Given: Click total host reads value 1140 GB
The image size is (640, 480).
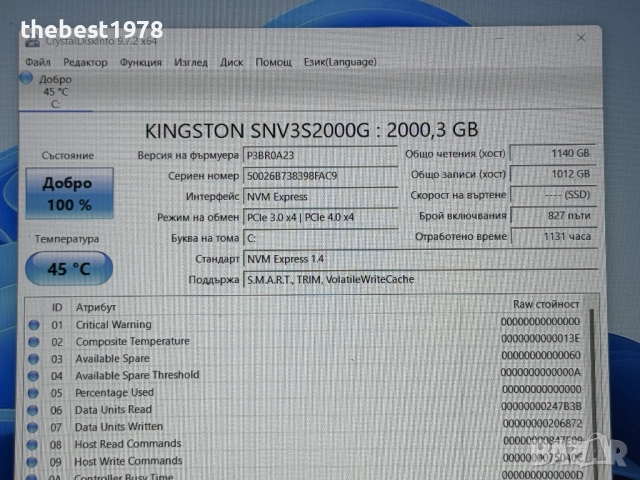Looking at the screenshot, I should pyautogui.click(x=553, y=153).
